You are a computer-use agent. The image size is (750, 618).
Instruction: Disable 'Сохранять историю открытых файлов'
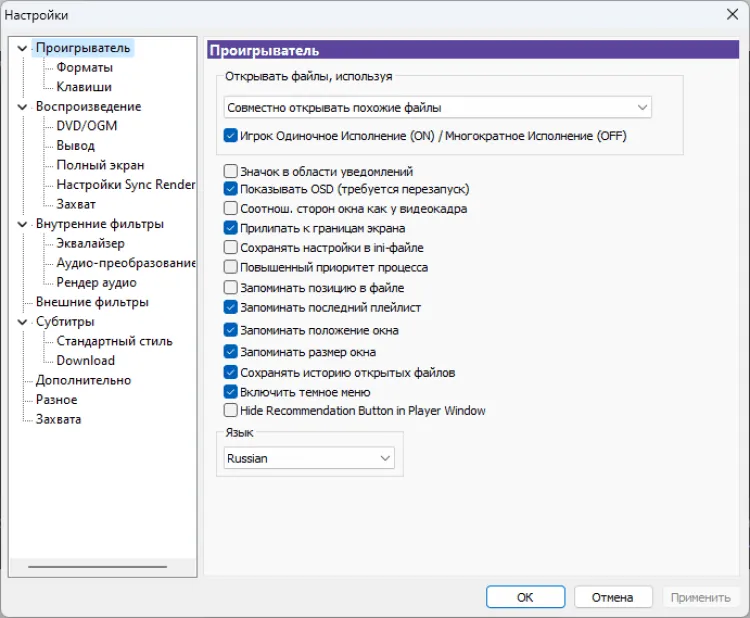pyautogui.click(x=231, y=372)
